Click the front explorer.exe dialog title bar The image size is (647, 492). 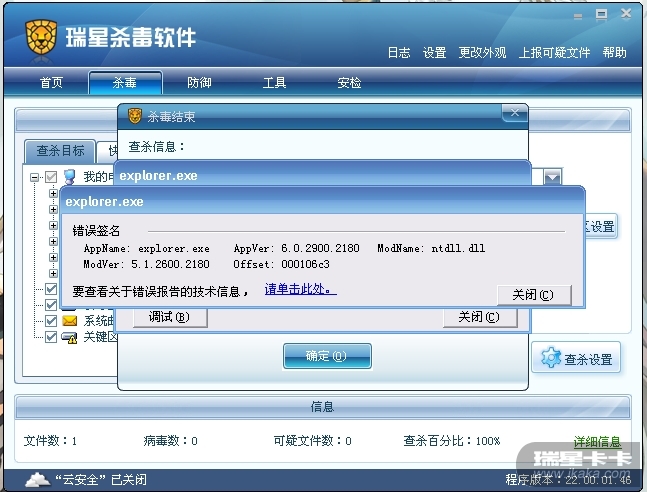pos(323,201)
